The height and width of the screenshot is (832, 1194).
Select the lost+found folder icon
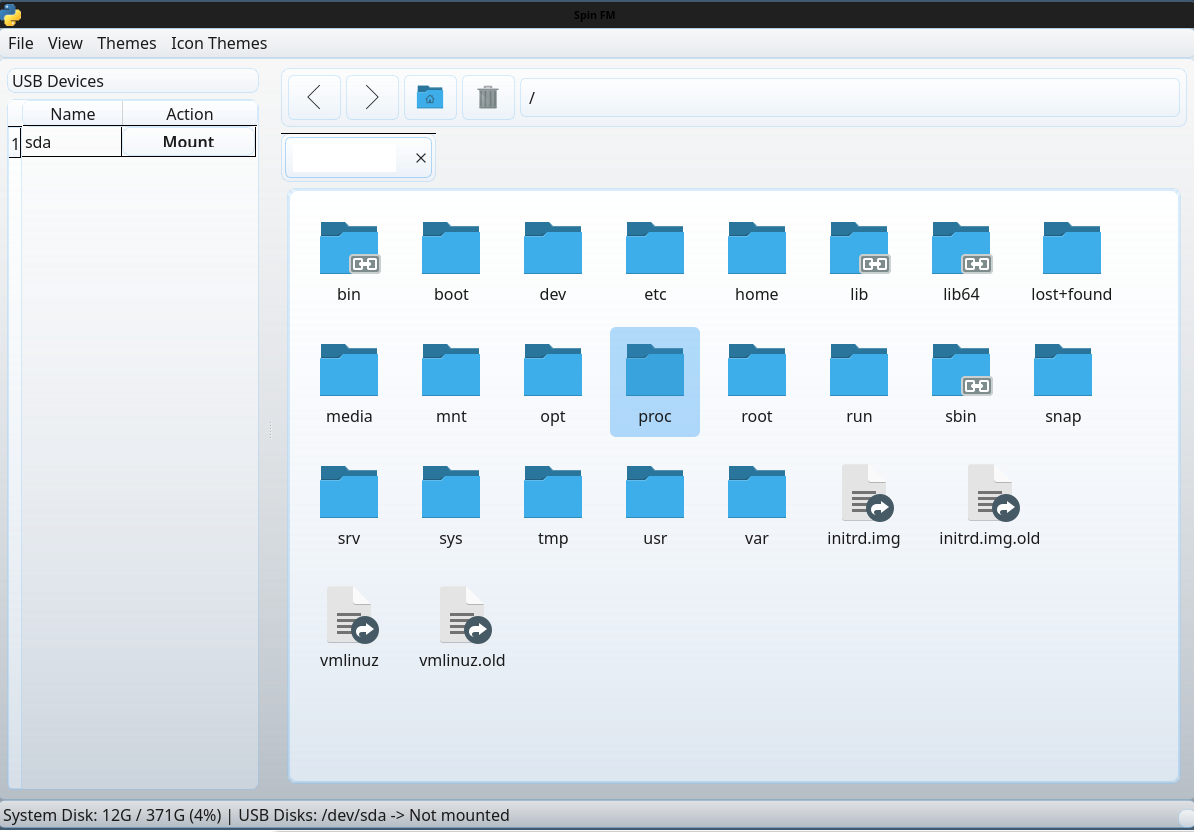1071,250
